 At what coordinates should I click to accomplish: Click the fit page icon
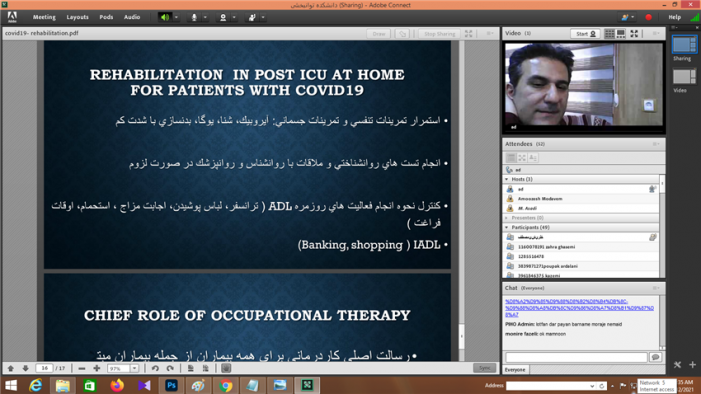[190, 369]
